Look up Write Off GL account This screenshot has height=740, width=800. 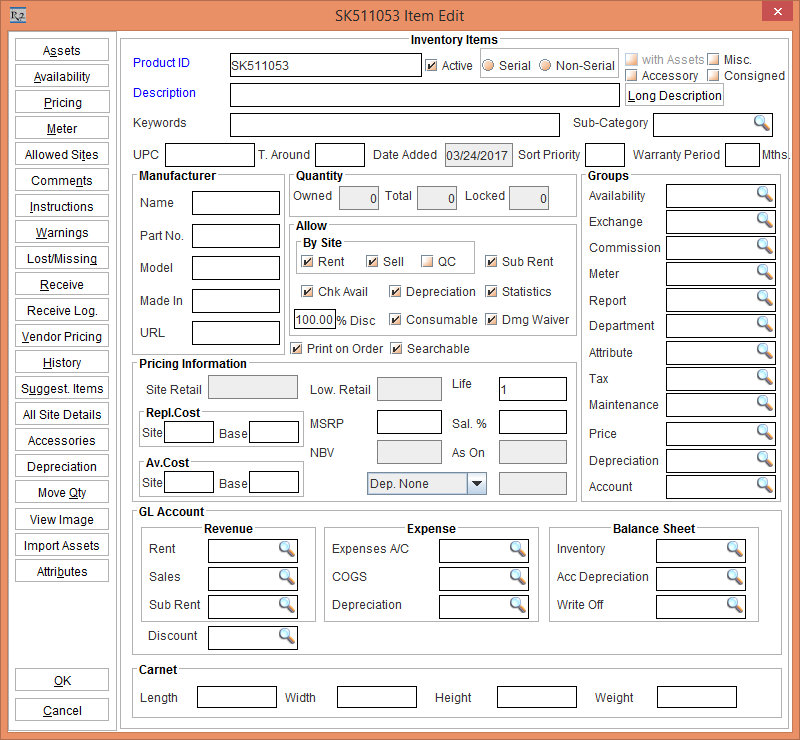tap(735, 605)
